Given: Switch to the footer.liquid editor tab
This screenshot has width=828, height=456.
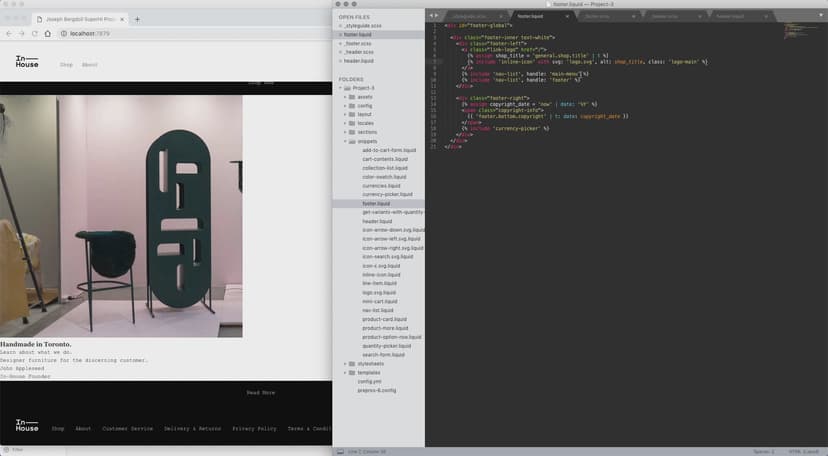Looking at the screenshot, I should point(530,16).
